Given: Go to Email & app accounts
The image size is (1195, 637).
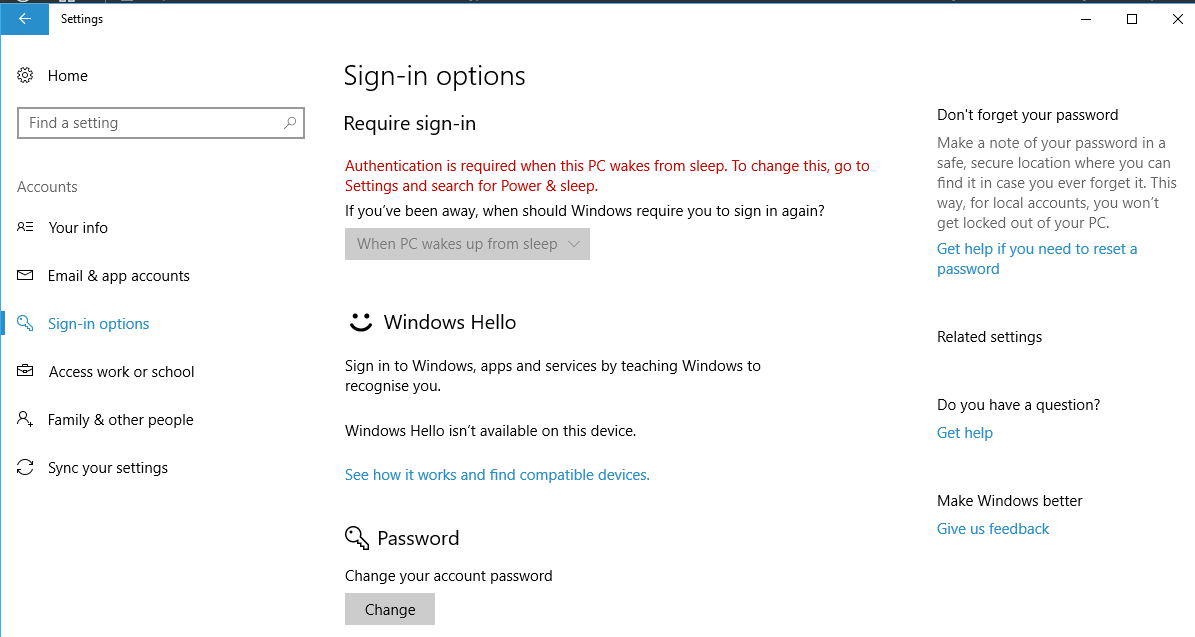Looking at the screenshot, I should (118, 276).
